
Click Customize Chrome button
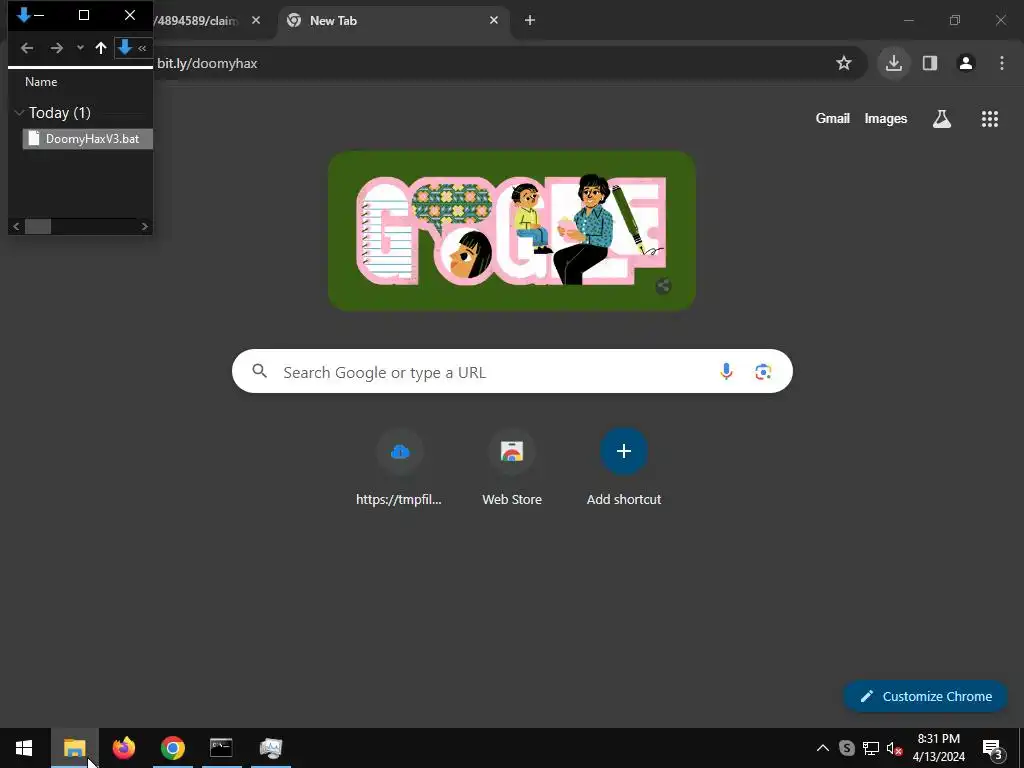(x=925, y=696)
